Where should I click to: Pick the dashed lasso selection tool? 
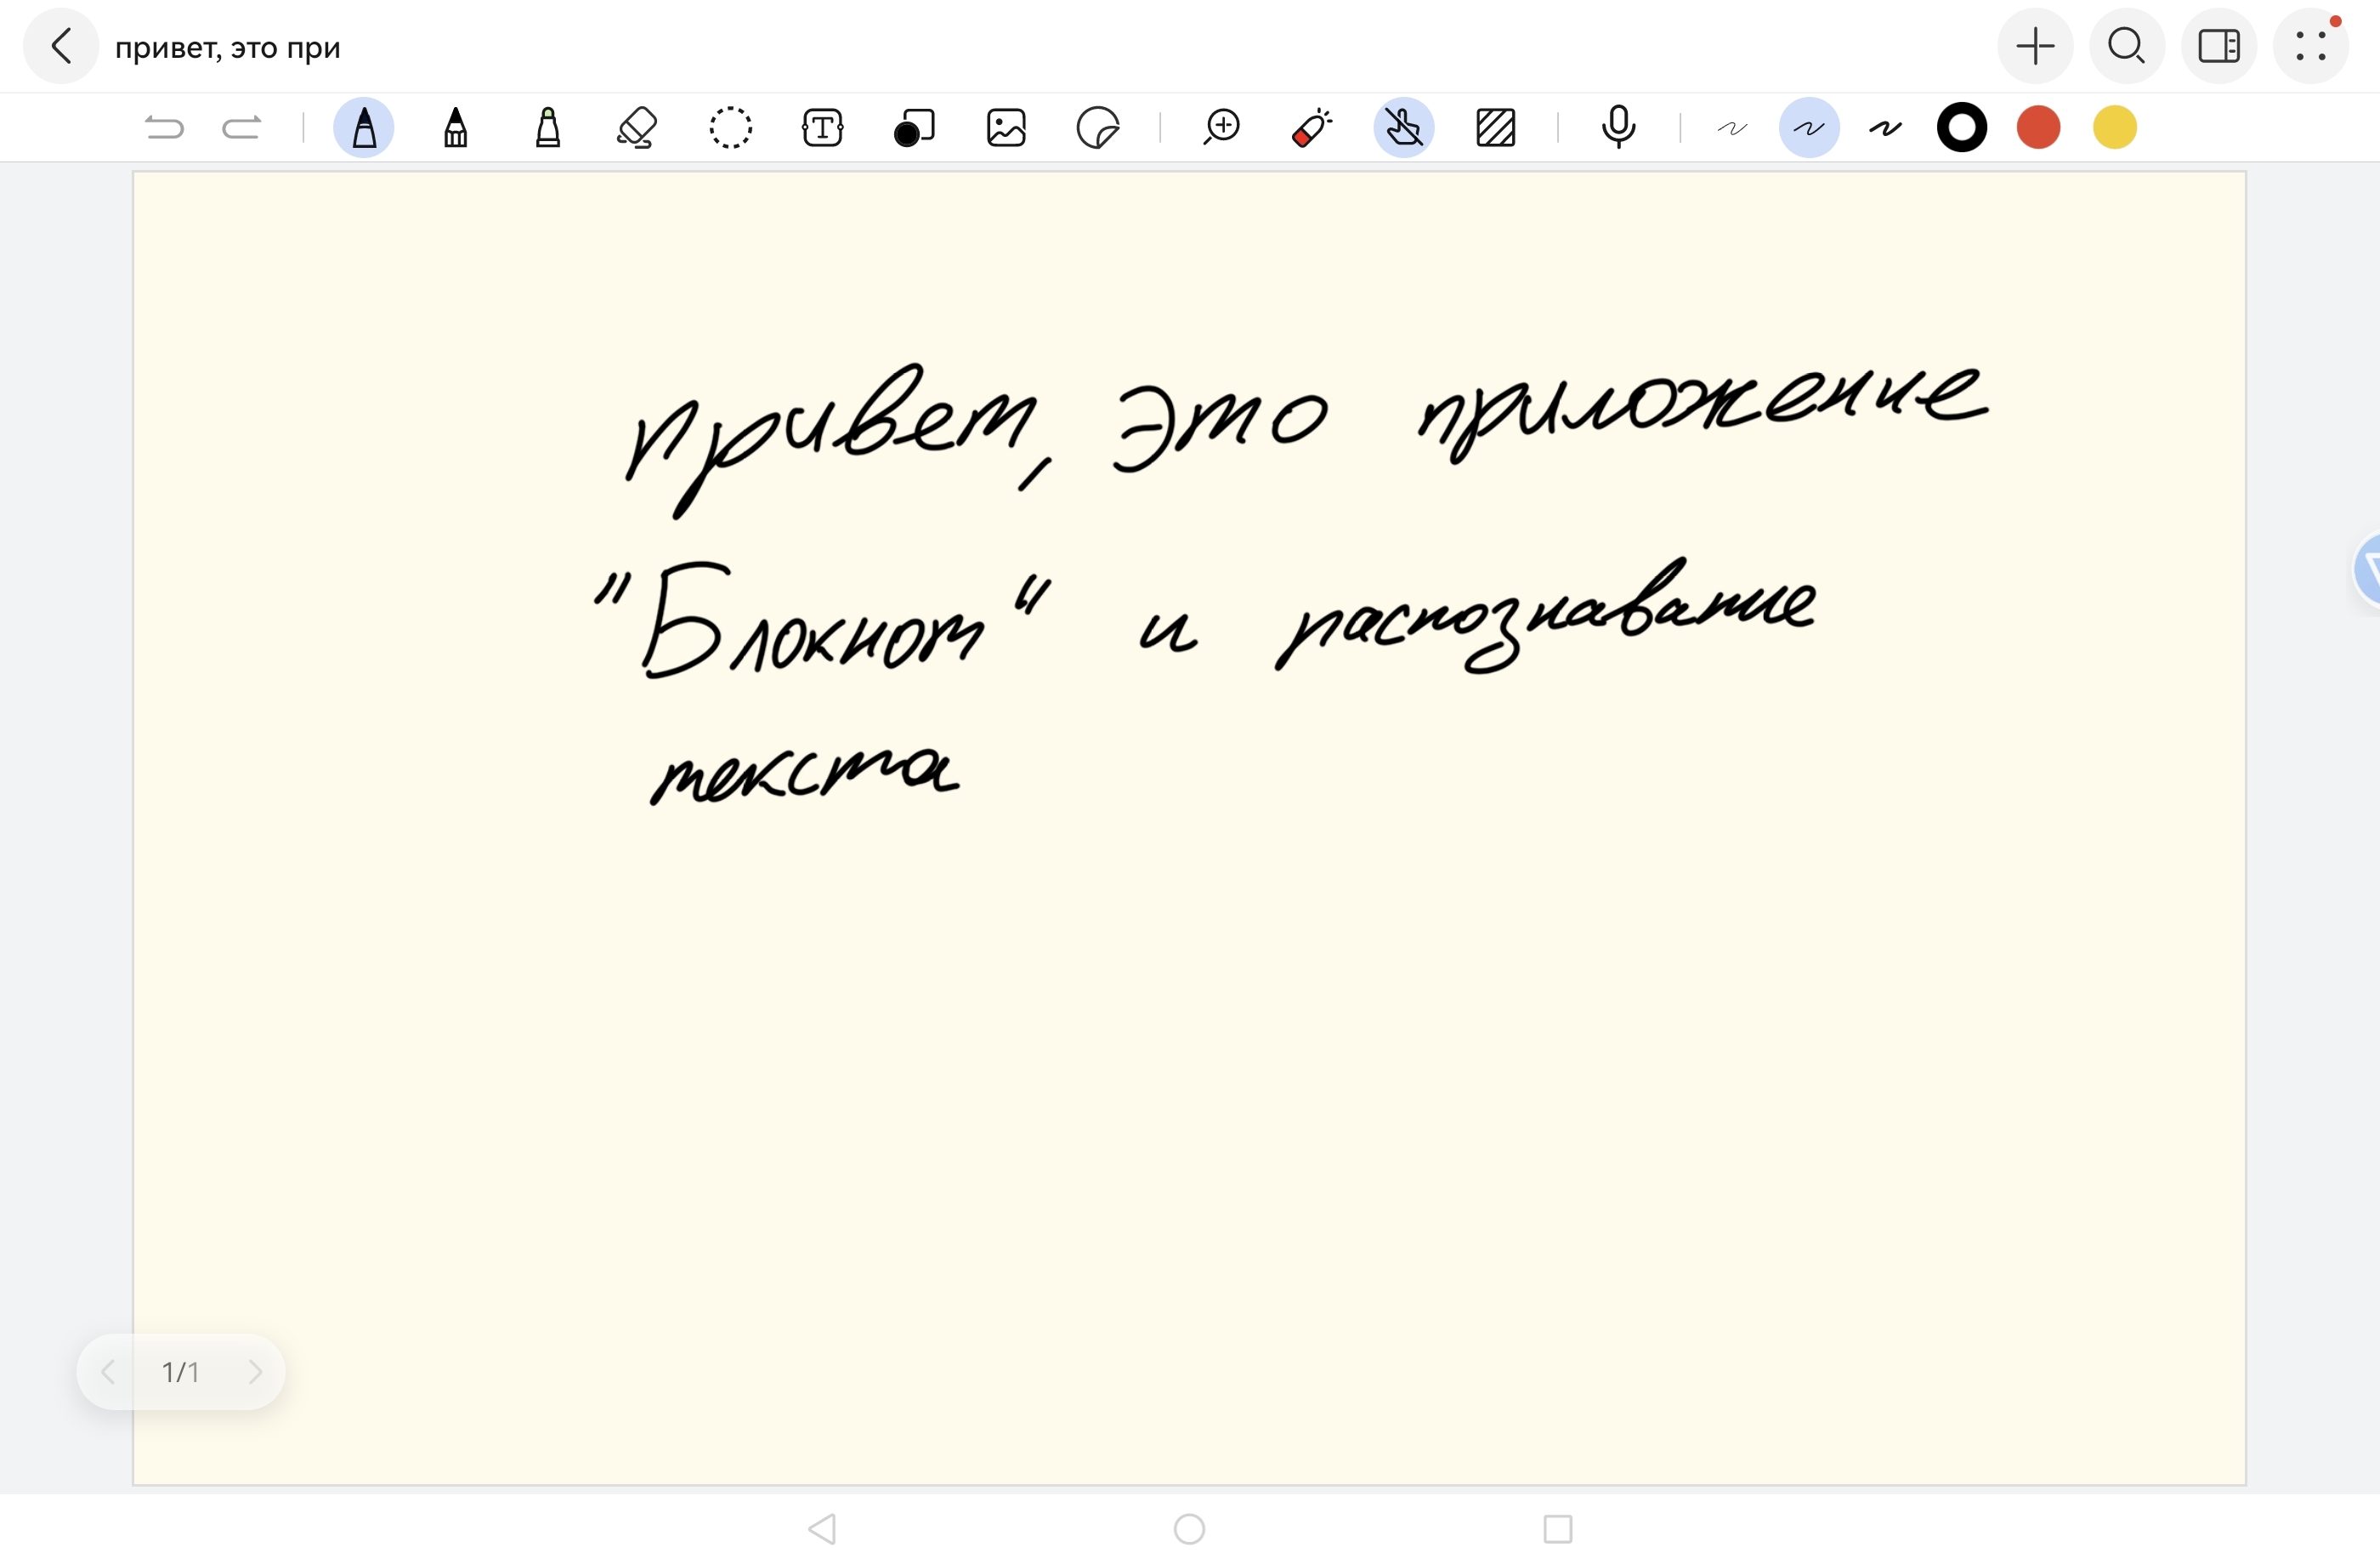(x=730, y=128)
